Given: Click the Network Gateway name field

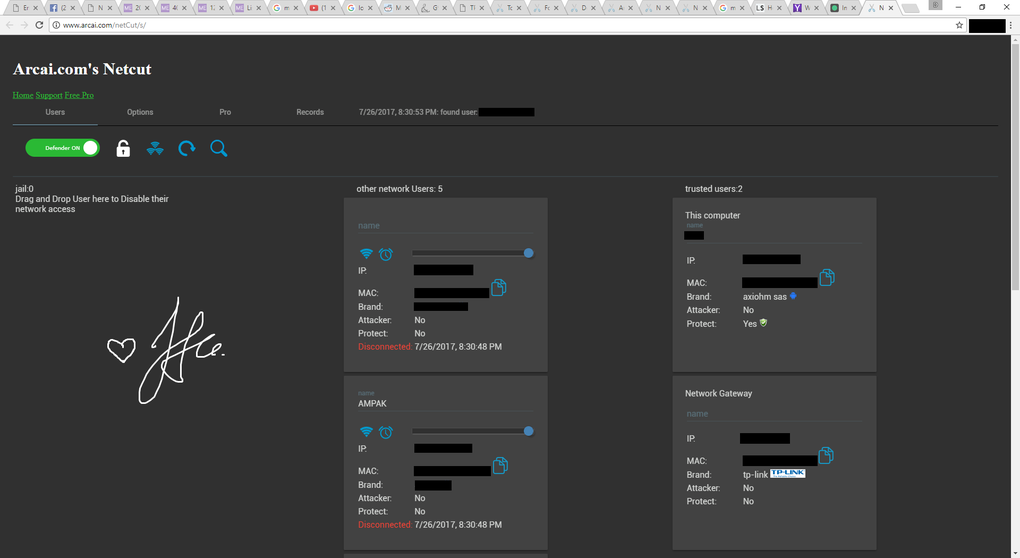Looking at the screenshot, I should [774, 414].
